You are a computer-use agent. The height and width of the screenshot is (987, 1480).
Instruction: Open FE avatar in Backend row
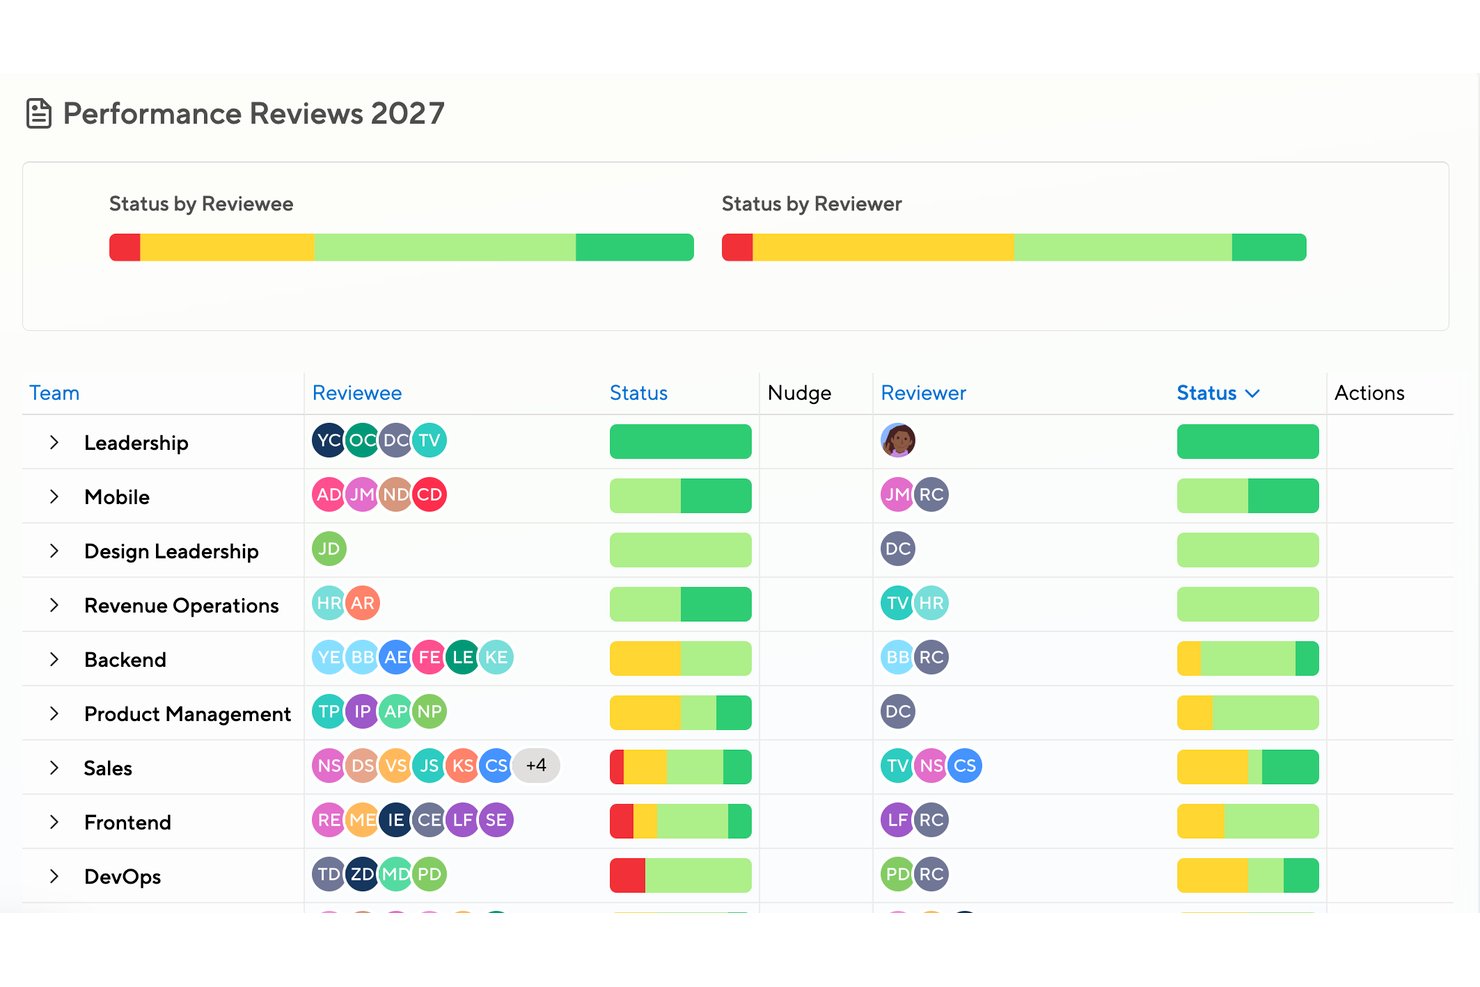(x=429, y=657)
